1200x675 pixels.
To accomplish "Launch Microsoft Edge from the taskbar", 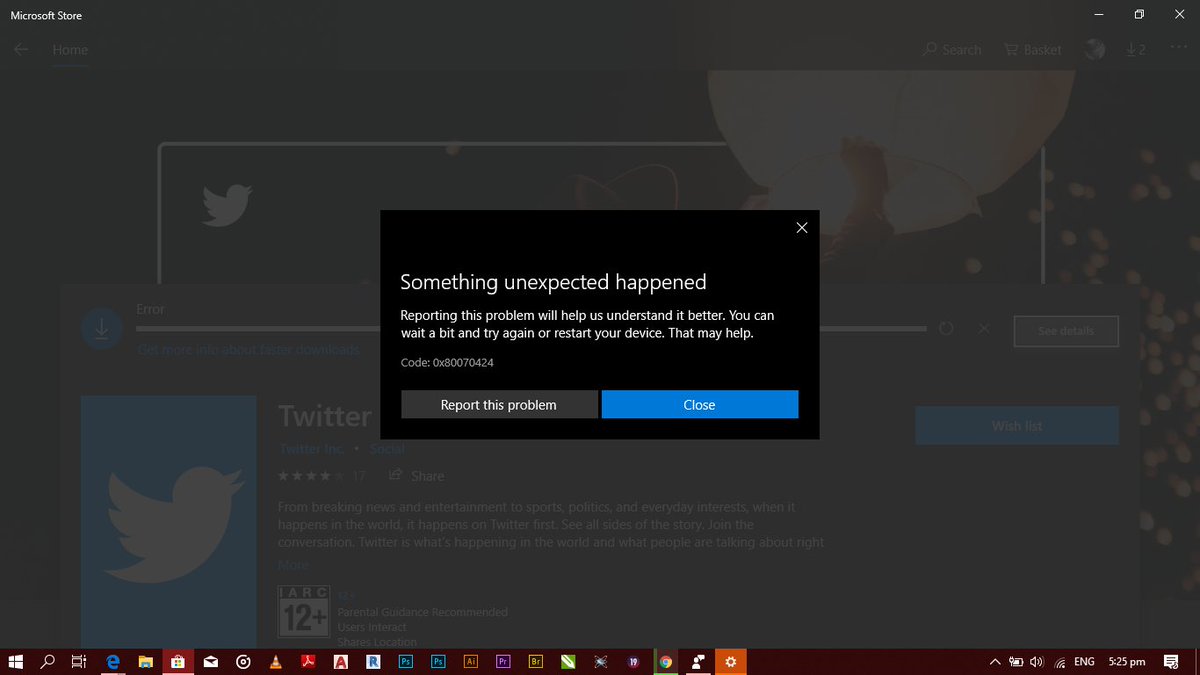I will pos(113,661).
